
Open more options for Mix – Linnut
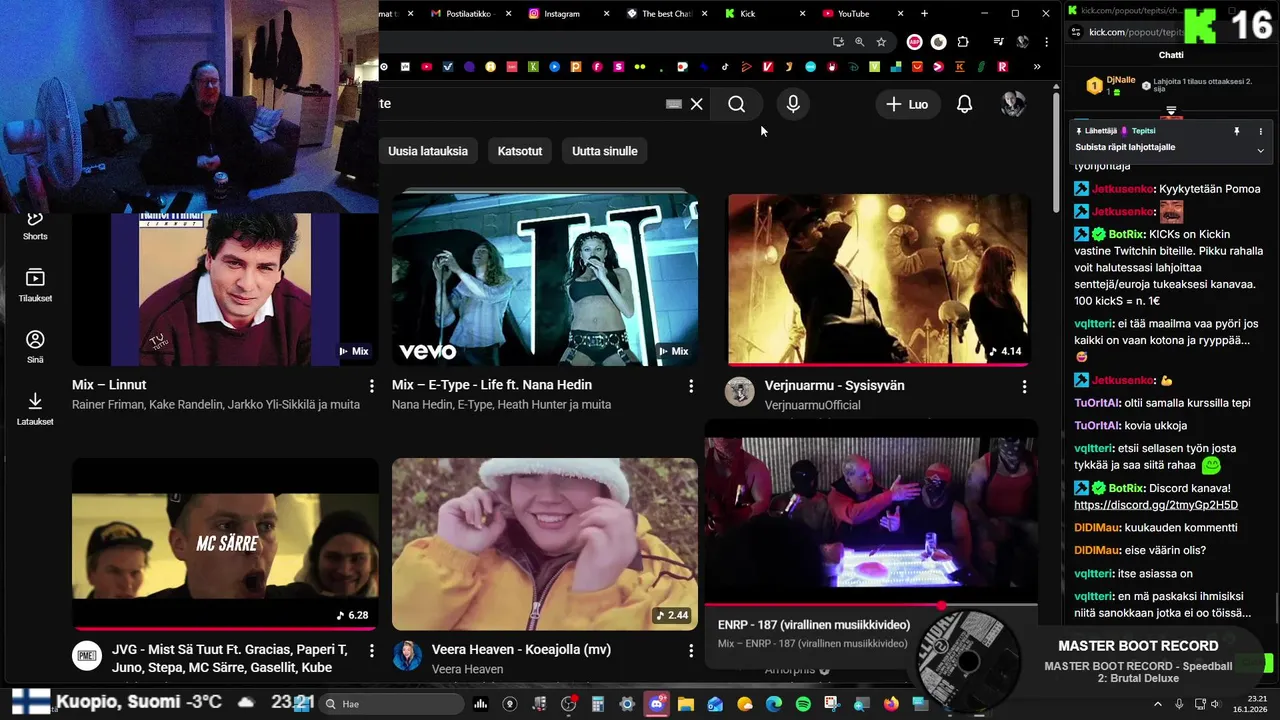click(372, 386)
